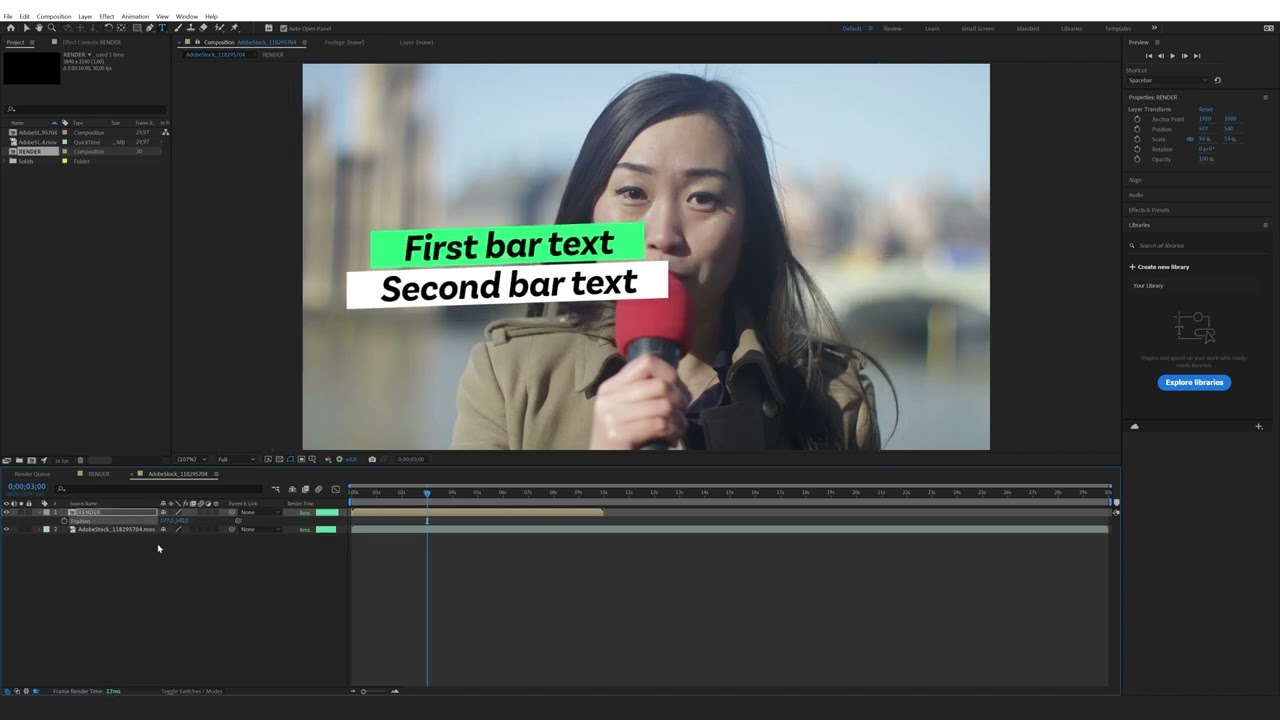Click Create new library

tap(1160, 267)
